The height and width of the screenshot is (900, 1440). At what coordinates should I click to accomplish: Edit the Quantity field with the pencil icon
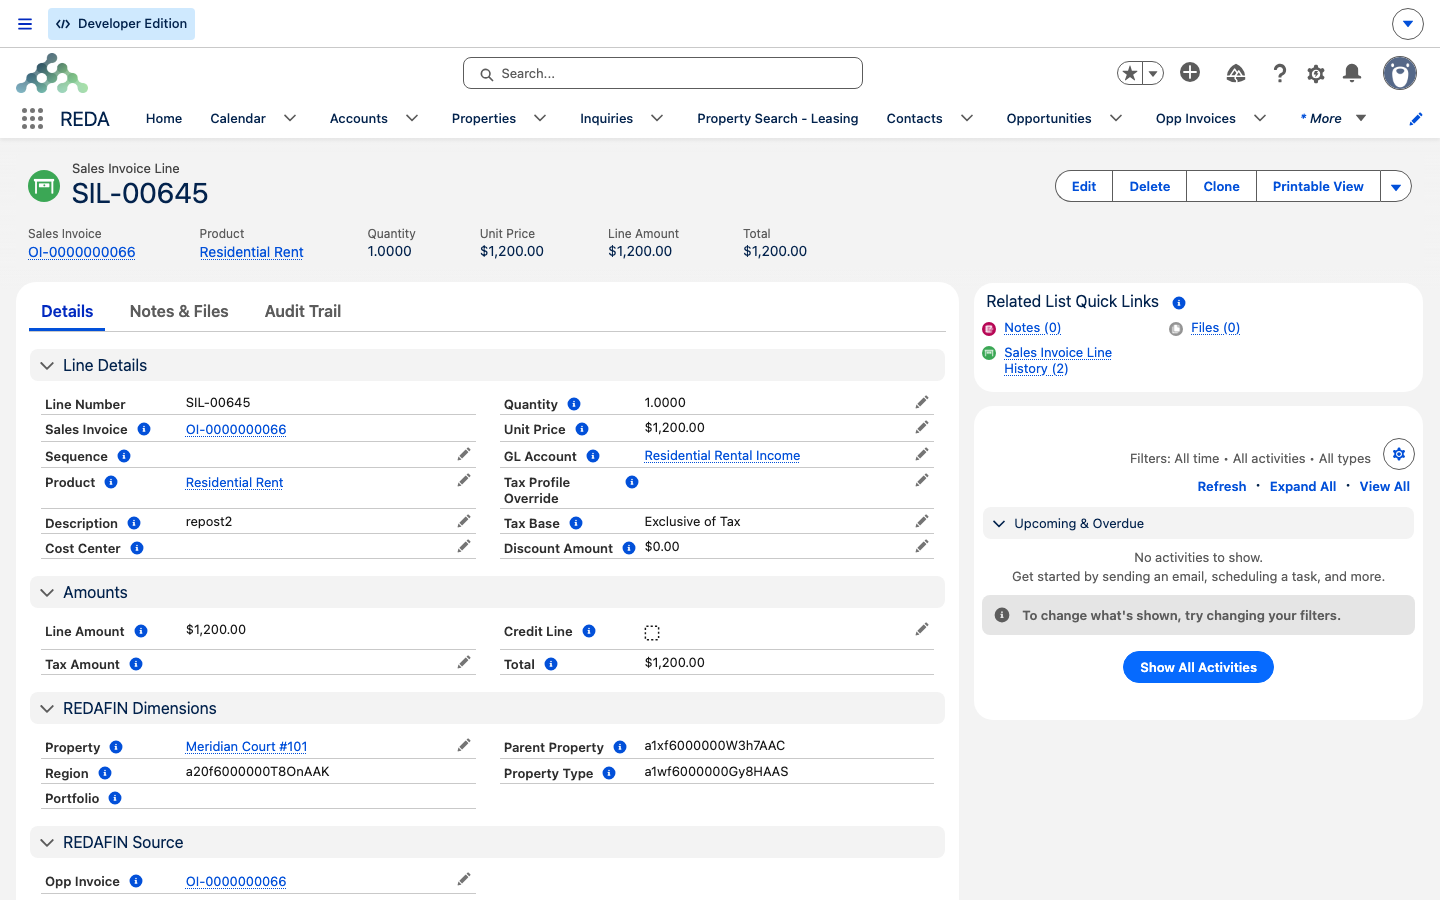(922, 402)
